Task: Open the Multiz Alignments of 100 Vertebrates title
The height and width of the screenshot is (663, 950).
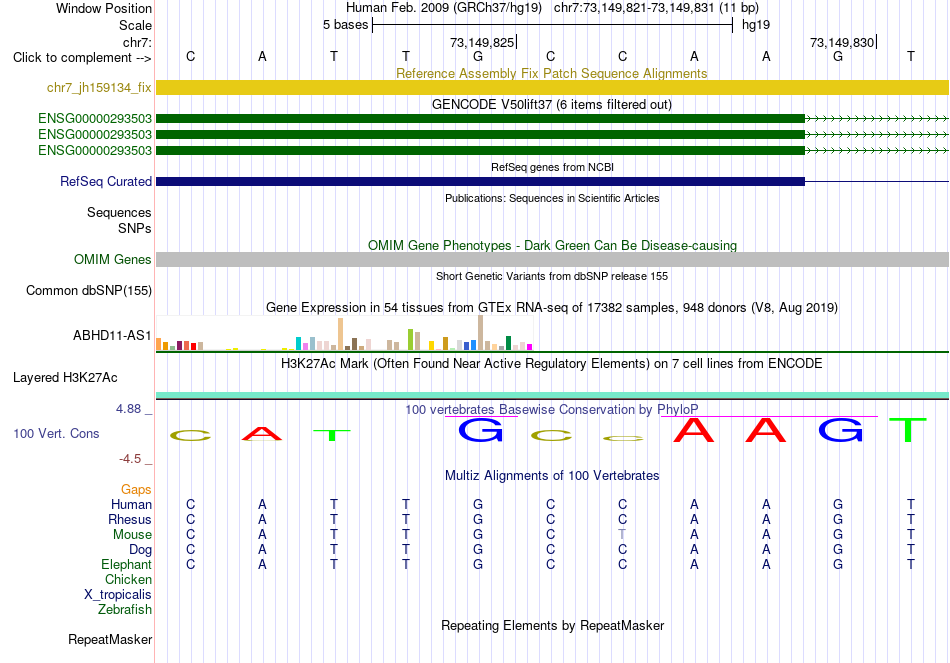Action: [x=552, y=476]
